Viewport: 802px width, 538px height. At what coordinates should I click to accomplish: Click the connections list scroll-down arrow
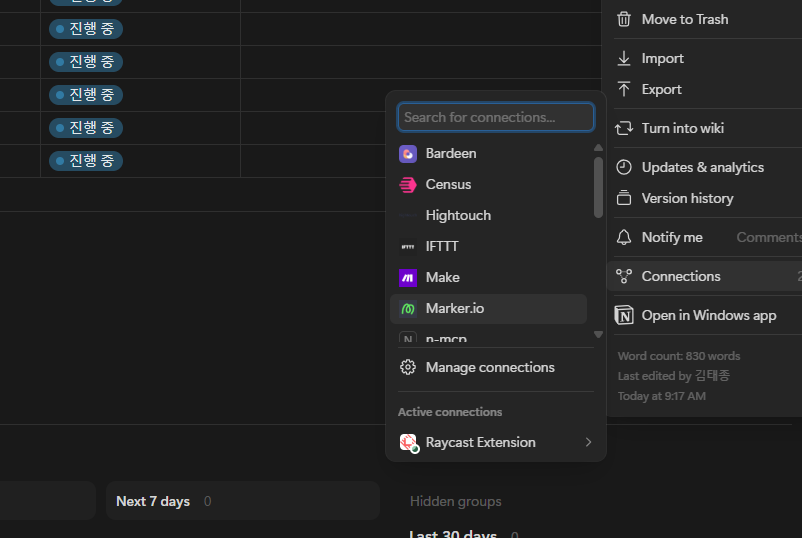coord(598,334)
